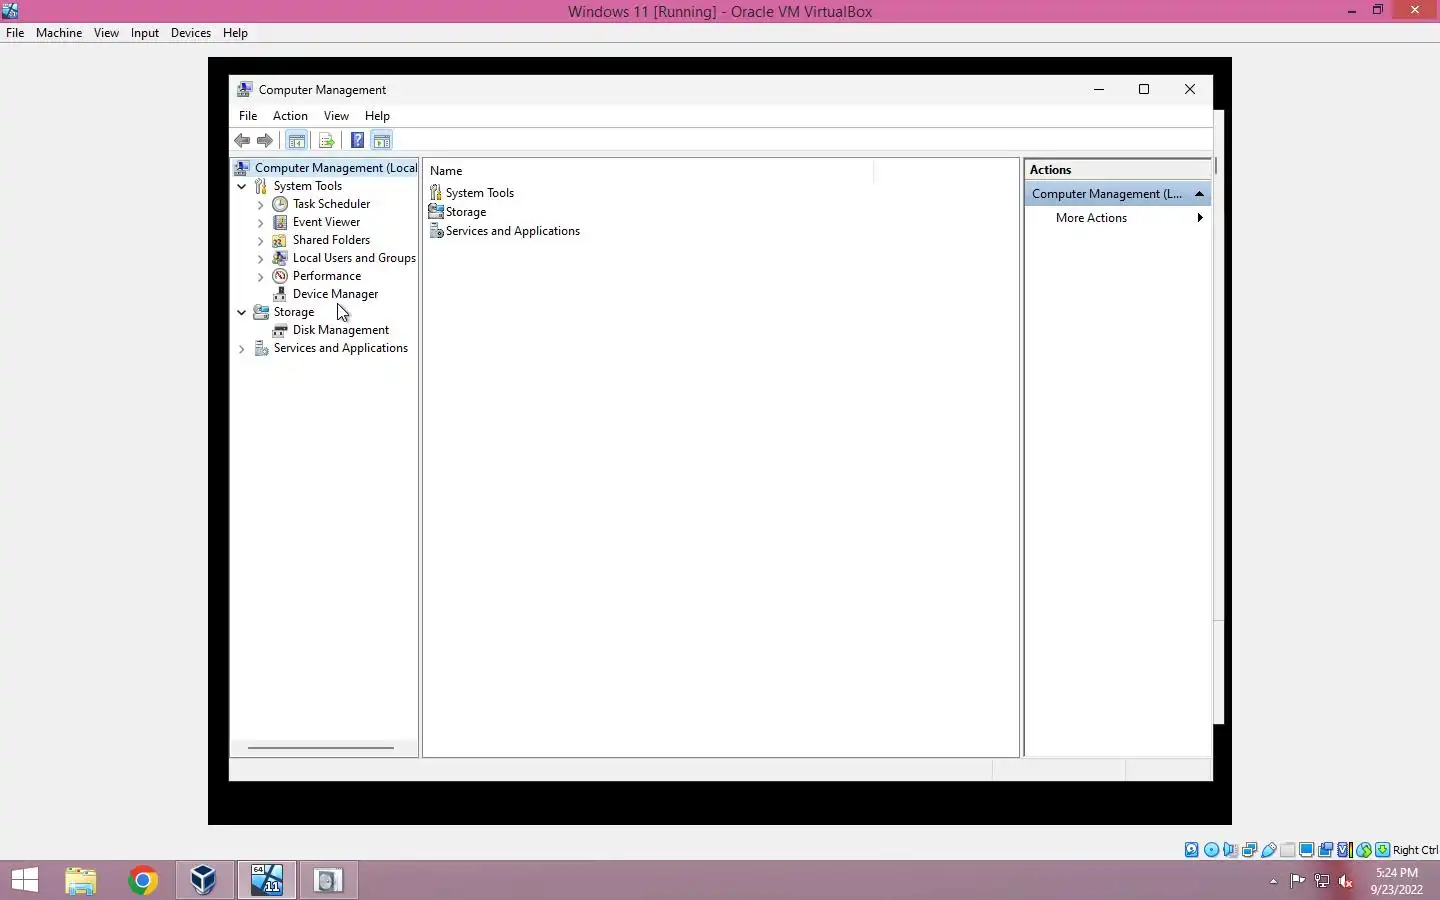Open Shared Folders node
Screen dimensions: 1440x900
tap(331, 240)
